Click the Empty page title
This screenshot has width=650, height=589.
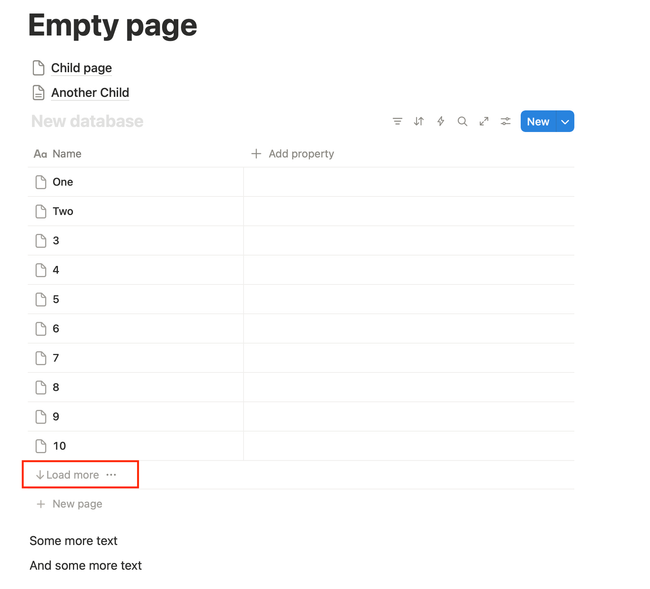coord(112,26)
